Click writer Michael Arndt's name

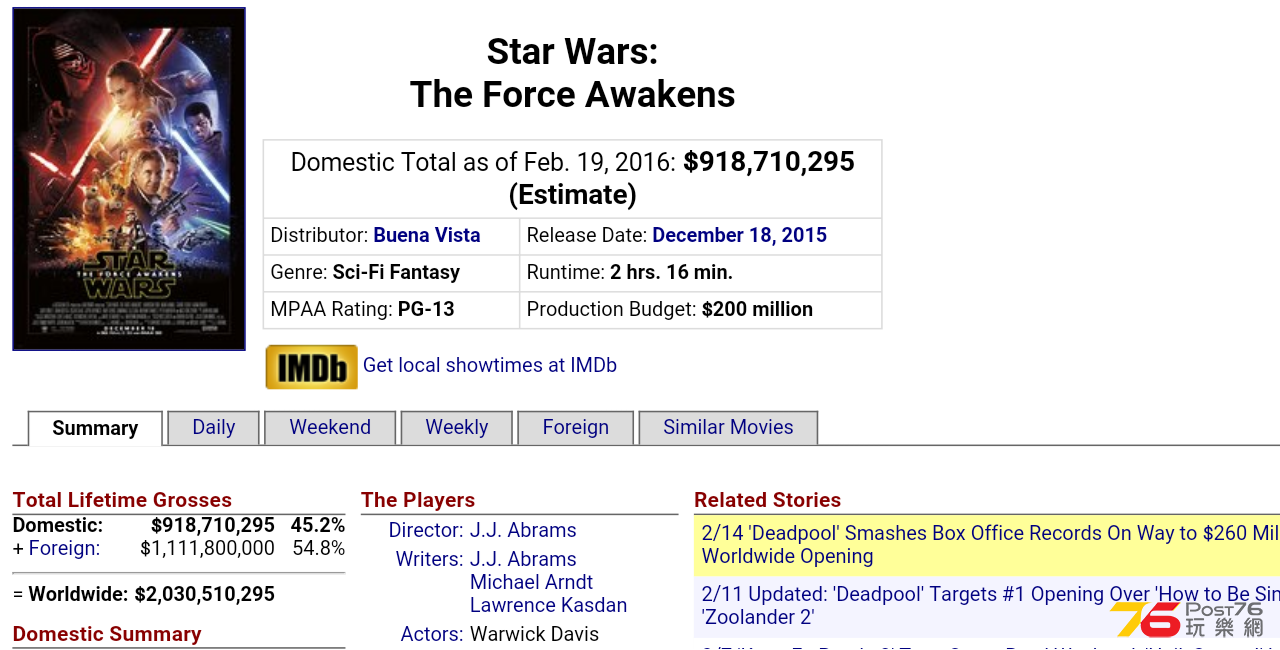(531, 583)
